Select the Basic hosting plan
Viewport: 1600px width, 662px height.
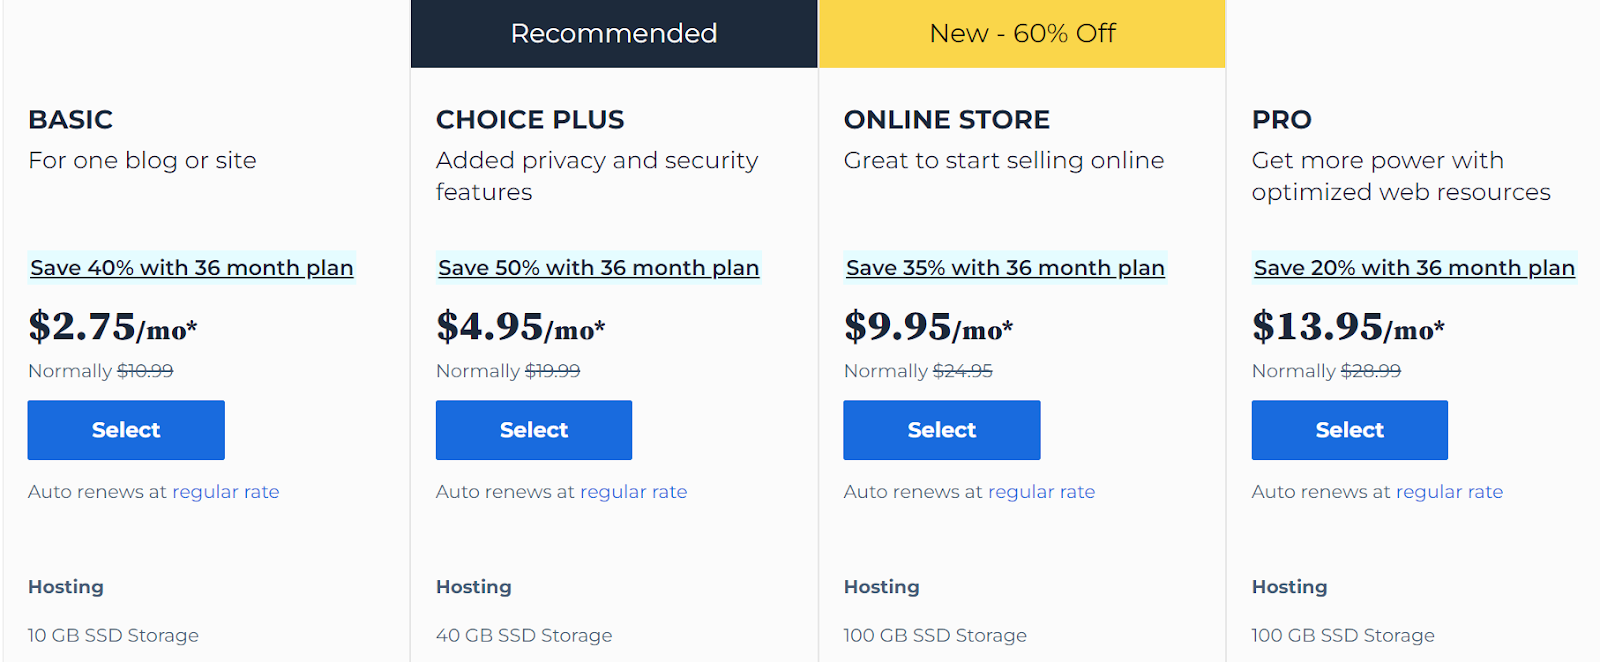(x=126, y=430)
